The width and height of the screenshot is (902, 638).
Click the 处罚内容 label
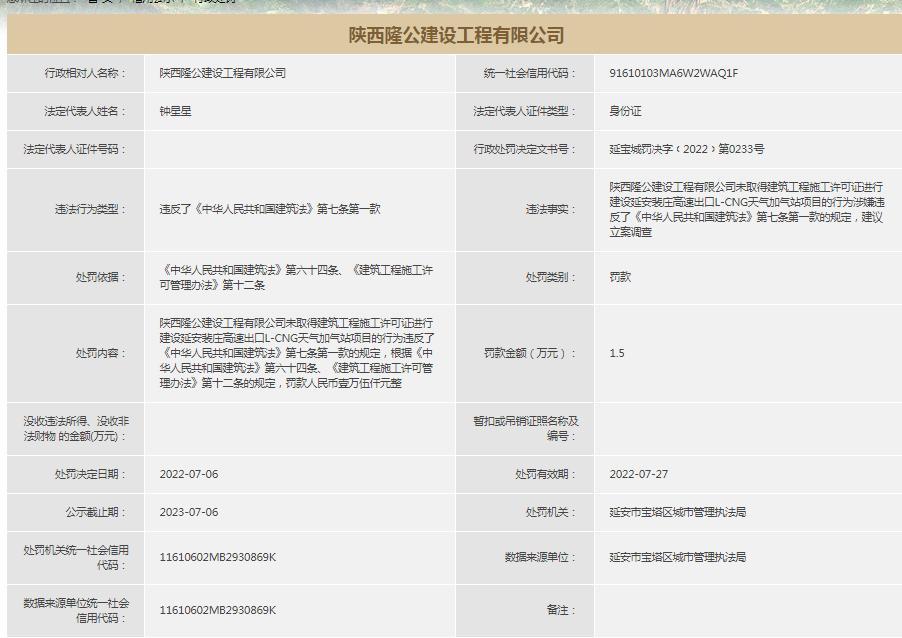pyautogui.click(x=101, y=353)
